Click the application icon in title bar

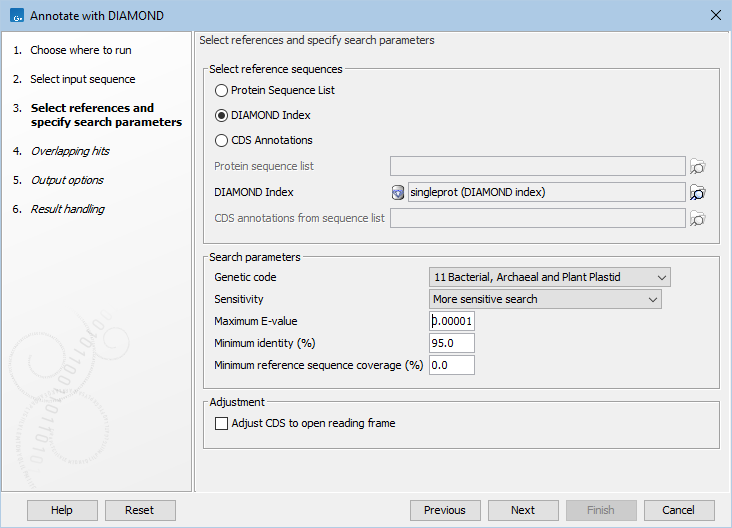pyautogui.click(x=14, y=15)
